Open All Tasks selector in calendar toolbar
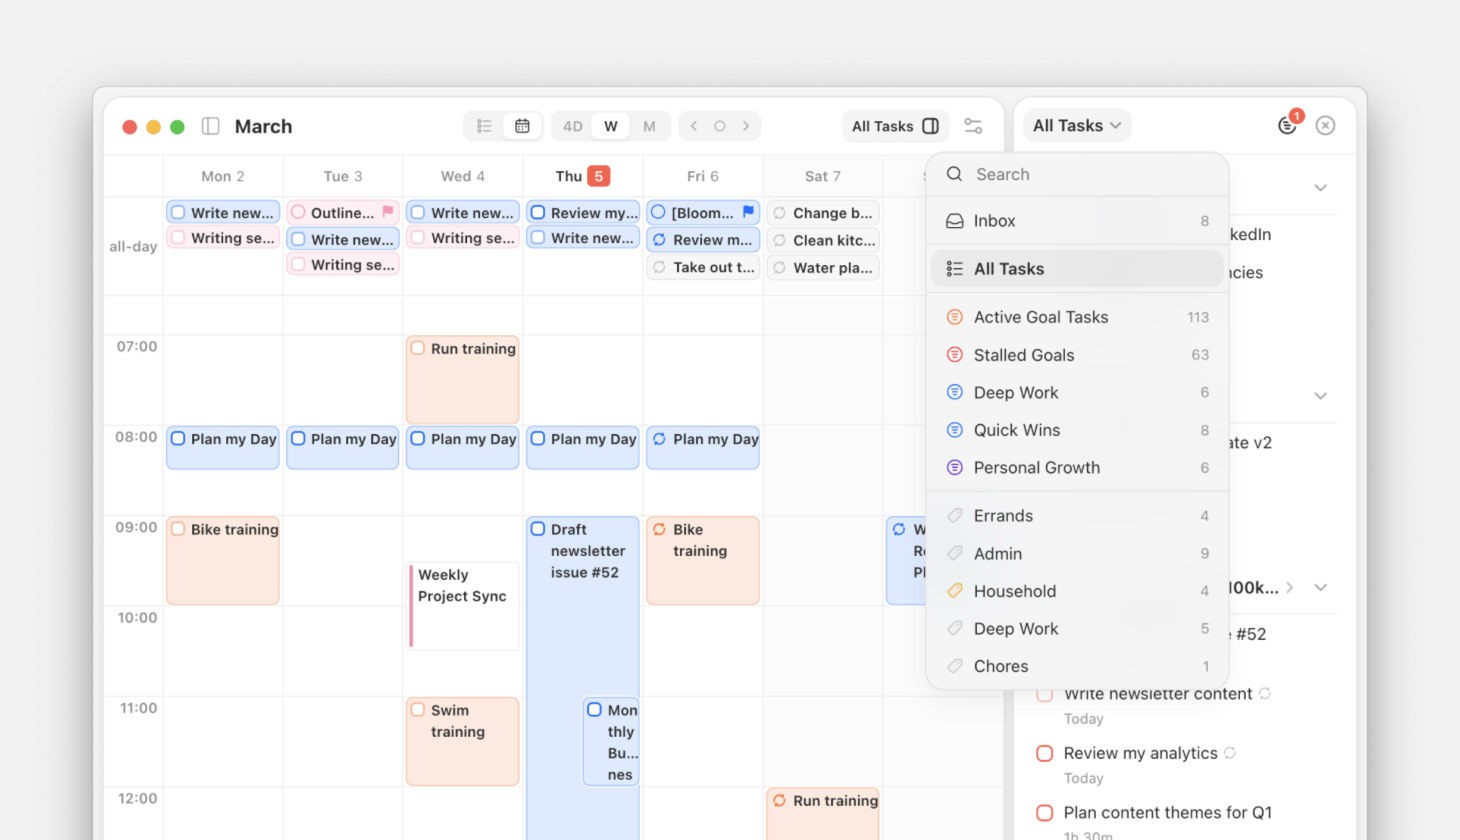The image size is (1460, 840). click(895, 126)
